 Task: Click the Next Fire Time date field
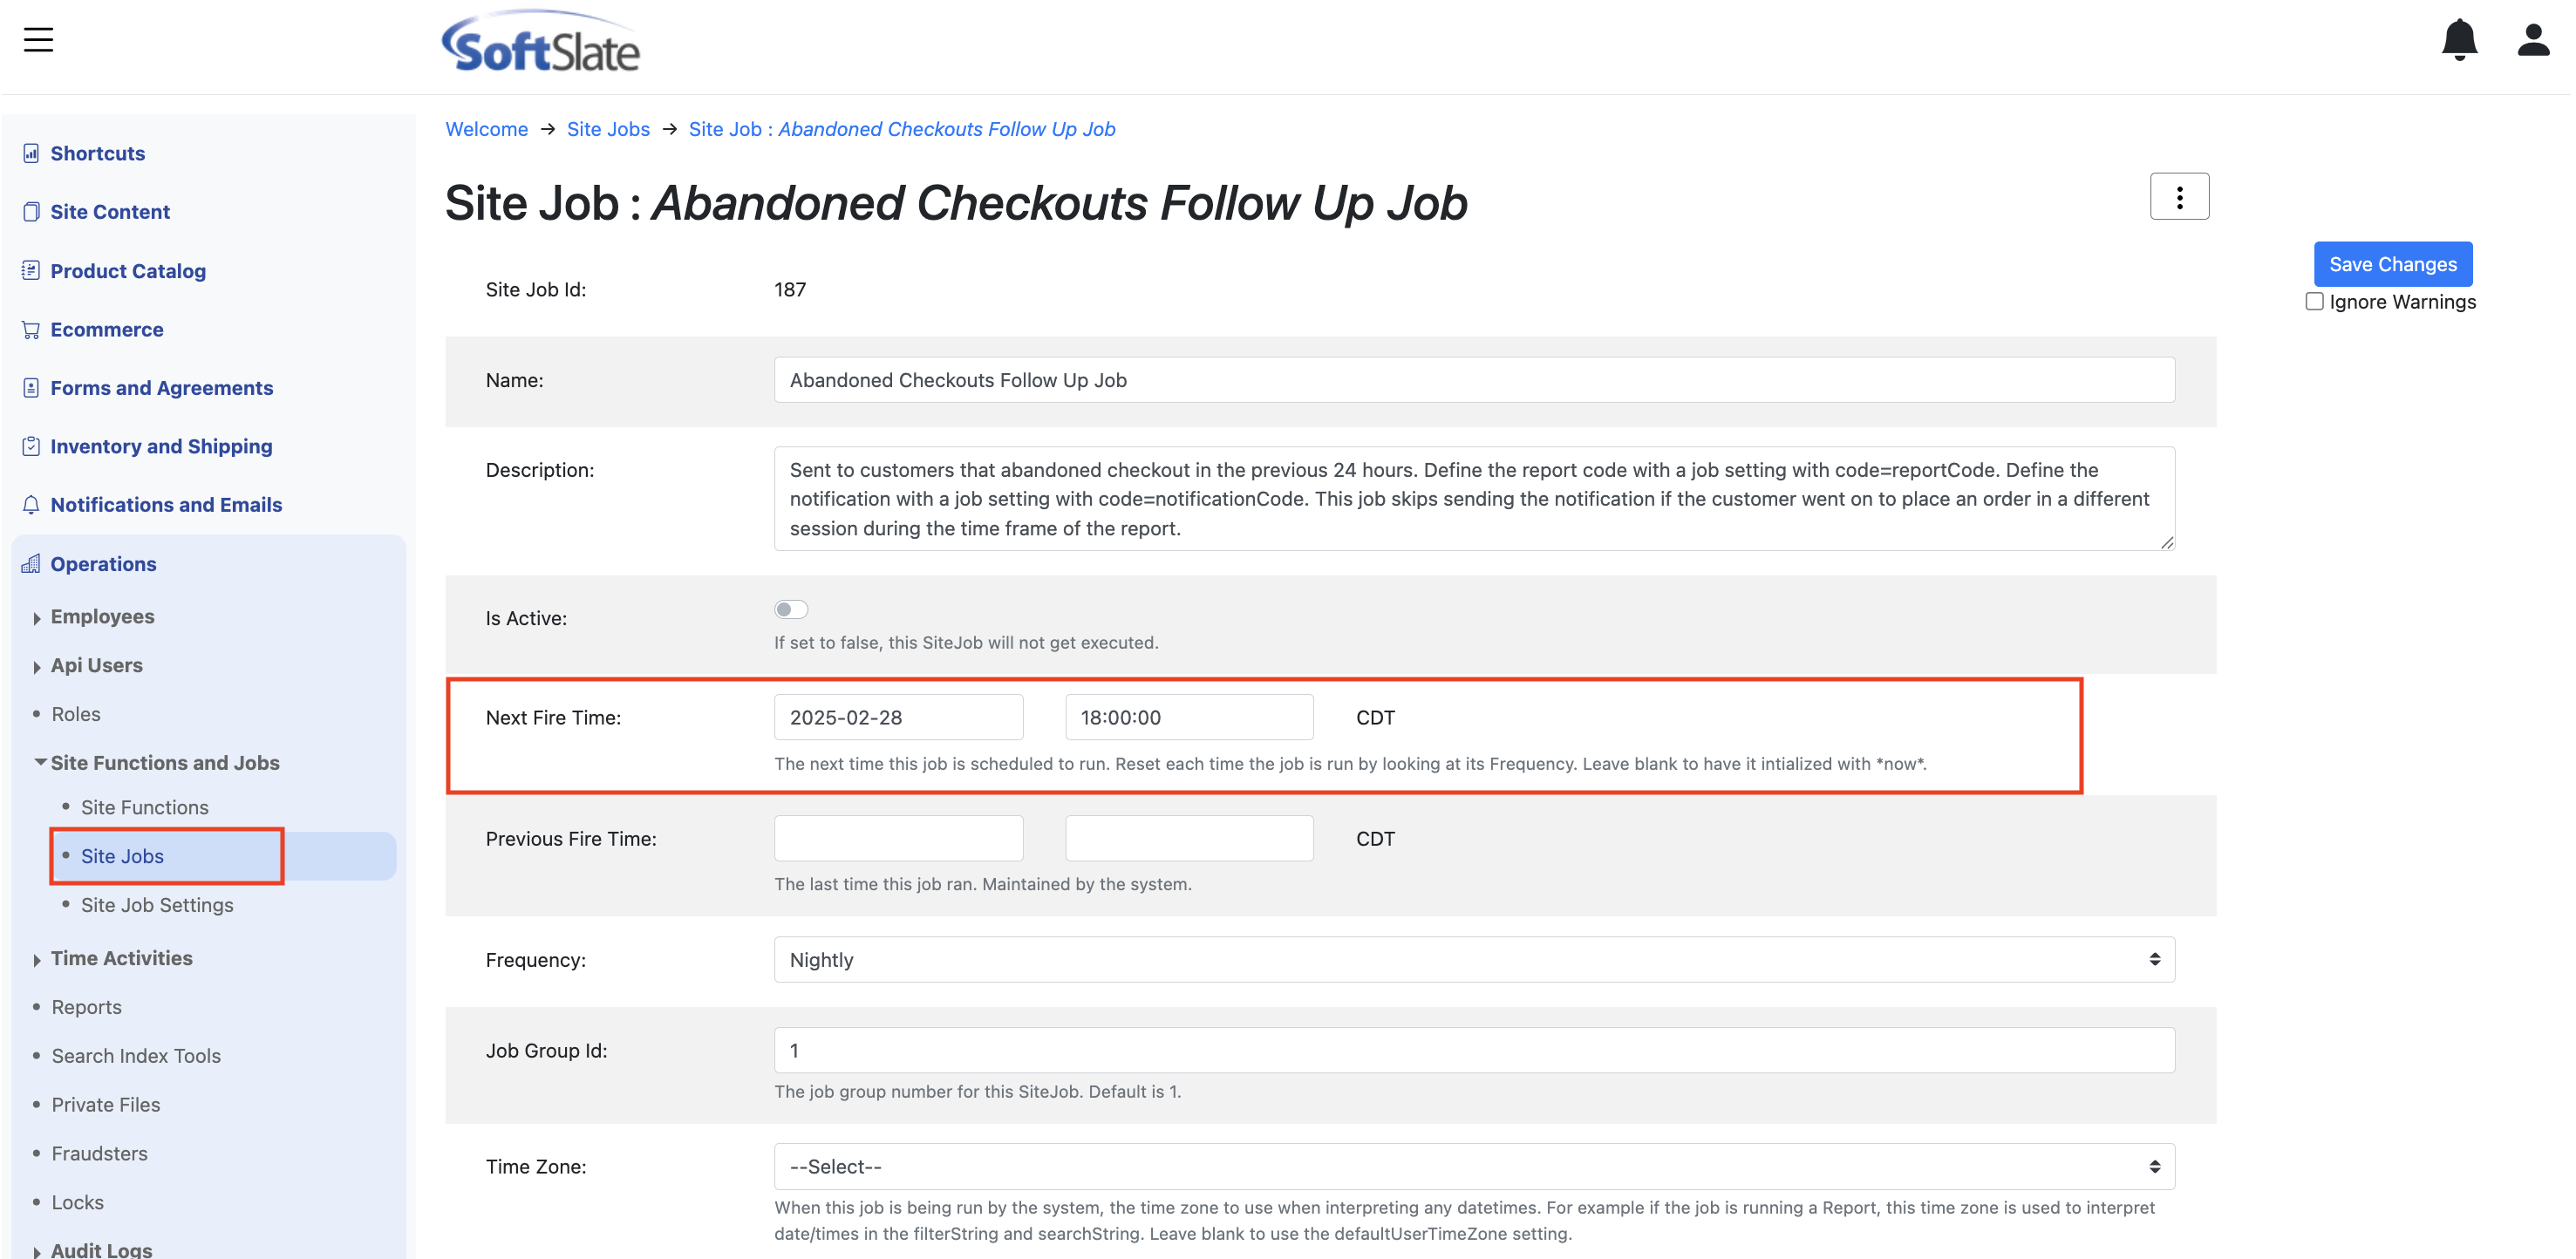[898, 717]
